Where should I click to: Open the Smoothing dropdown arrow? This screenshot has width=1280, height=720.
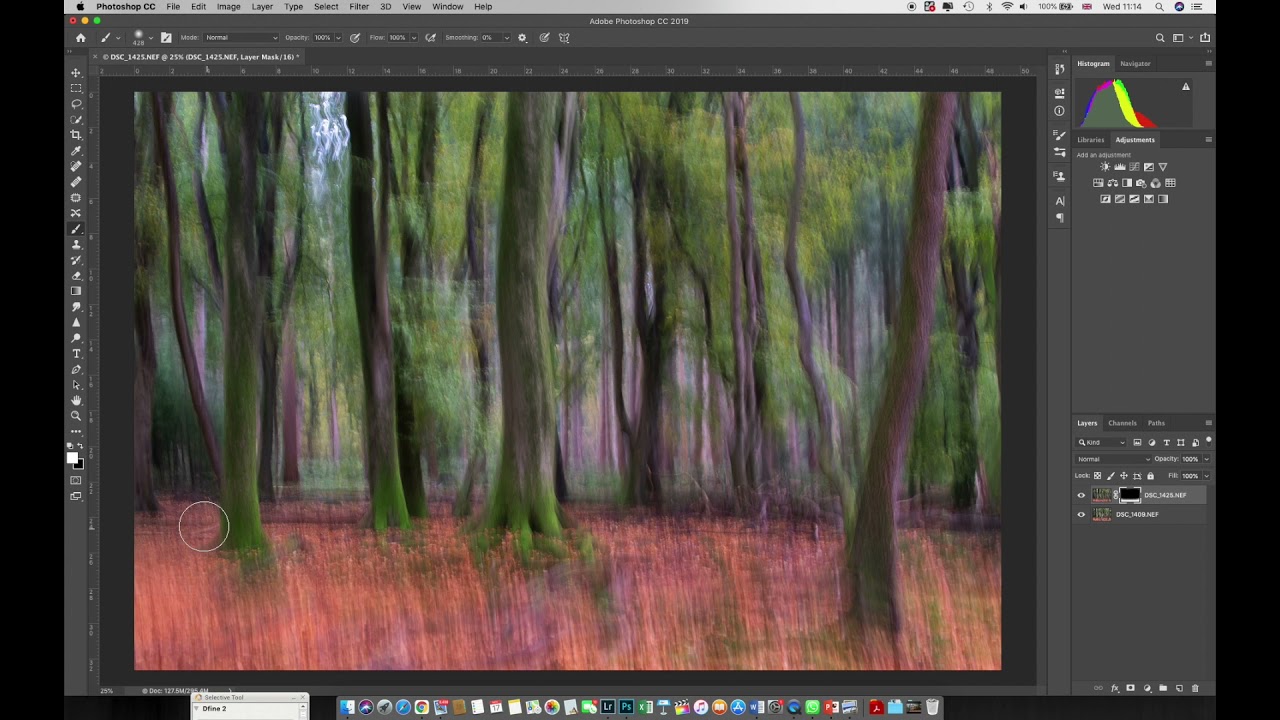[x=507, y=38]
